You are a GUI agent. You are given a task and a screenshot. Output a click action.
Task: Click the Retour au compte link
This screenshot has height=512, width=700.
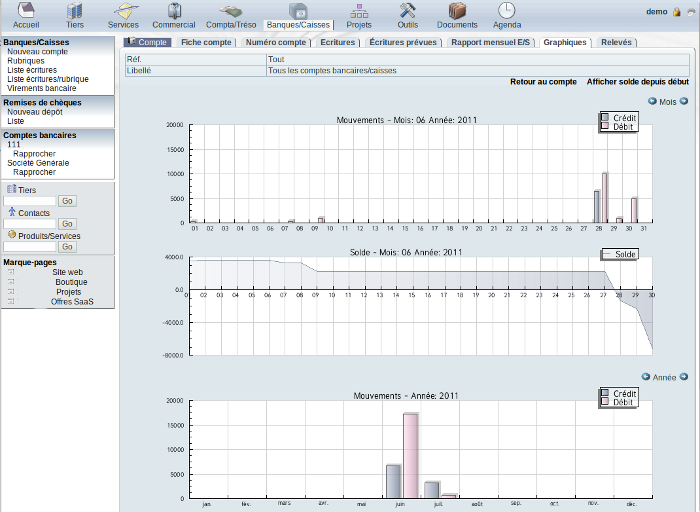click(542, 81)
